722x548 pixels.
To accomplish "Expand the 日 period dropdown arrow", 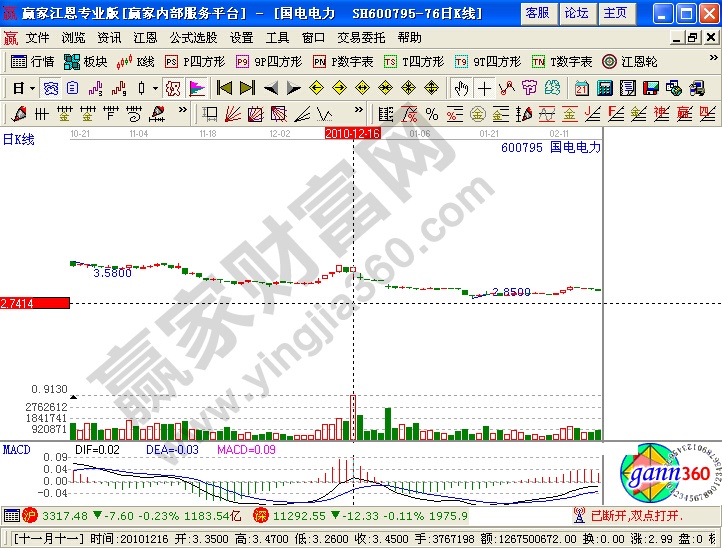I will pos(32,87).
